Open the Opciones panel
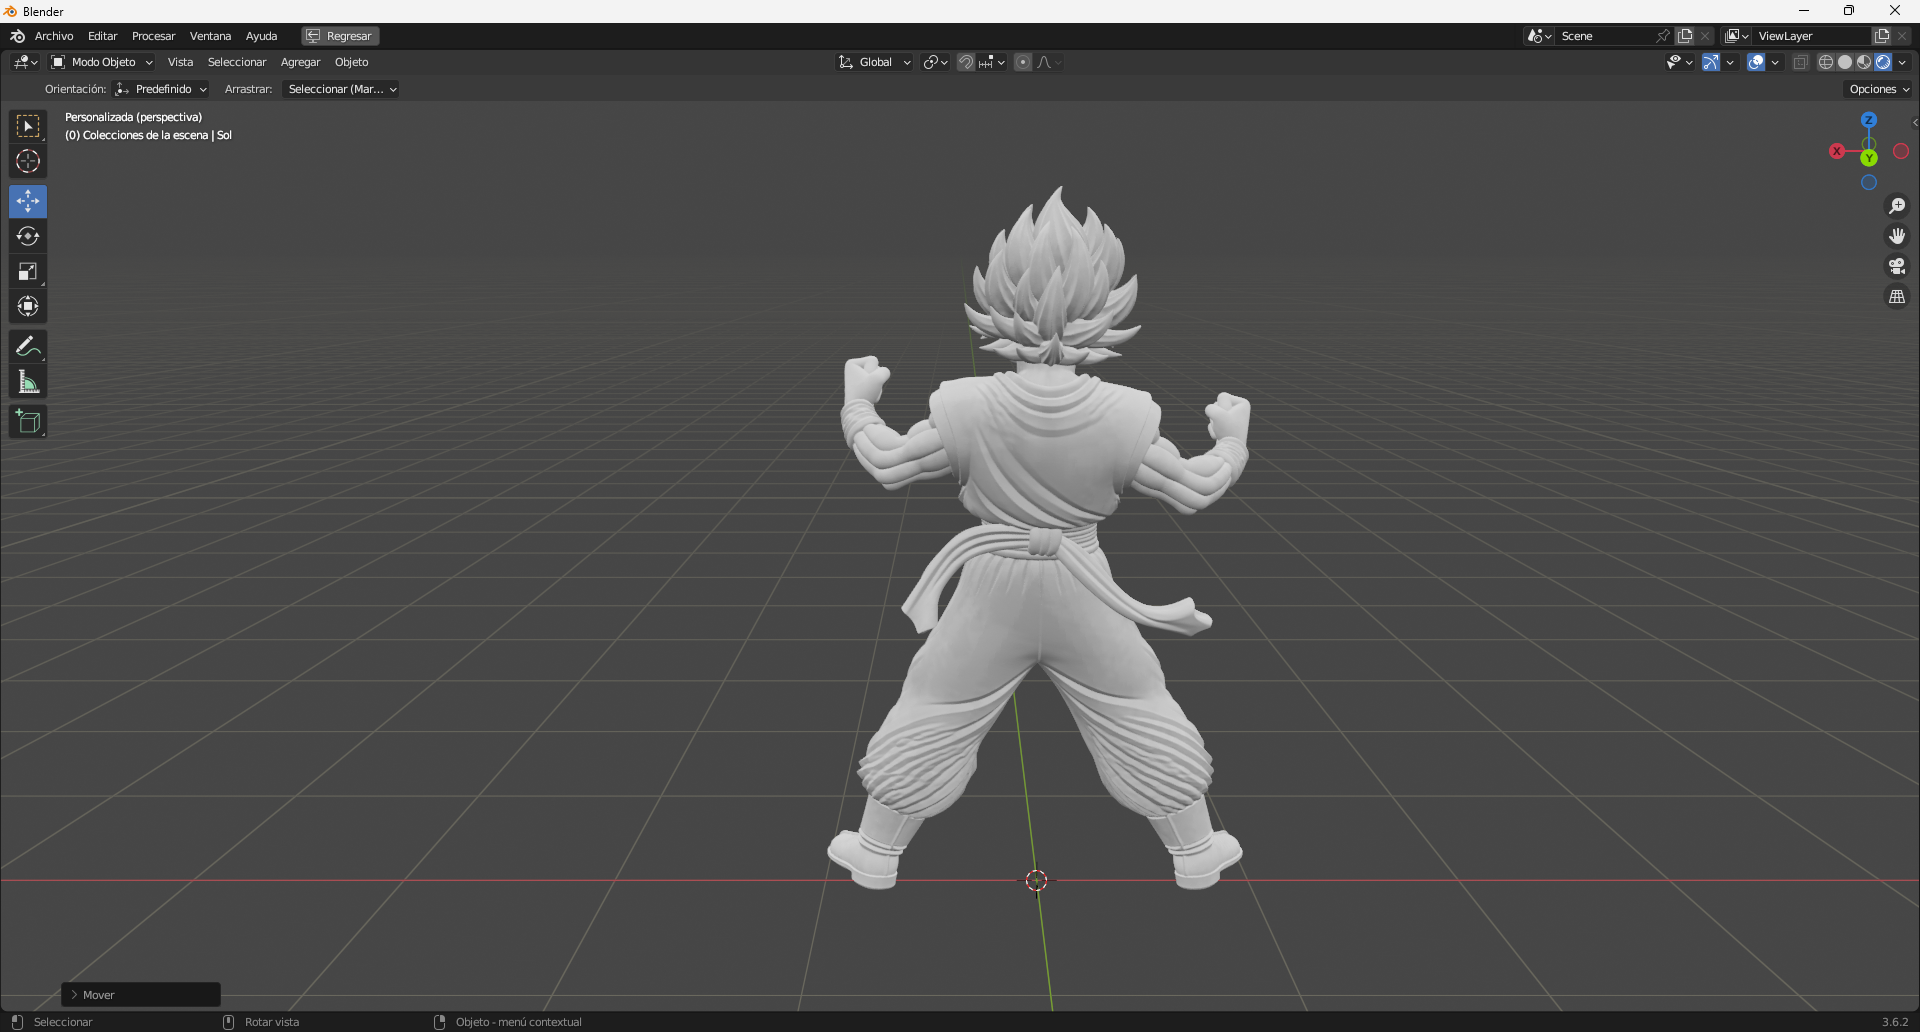1920x1032 pixels. pos(1878,88)
